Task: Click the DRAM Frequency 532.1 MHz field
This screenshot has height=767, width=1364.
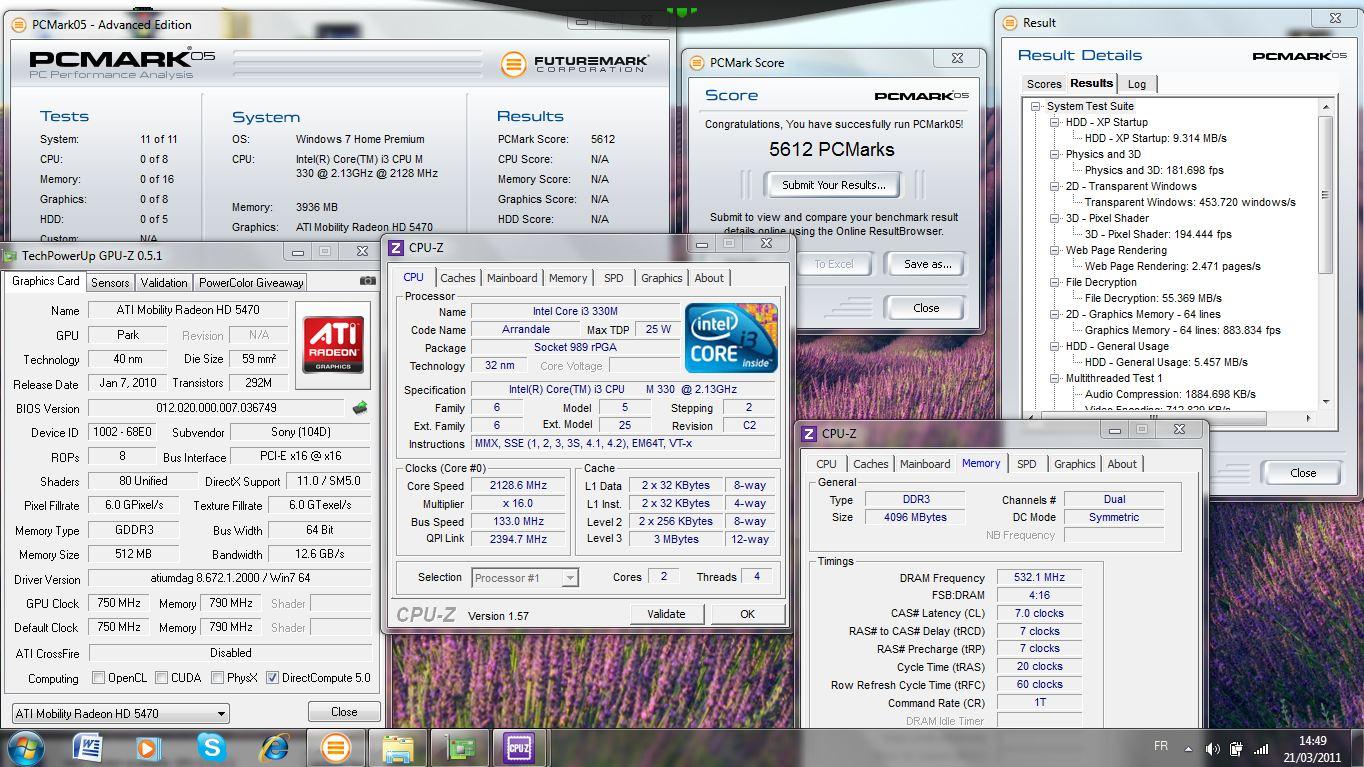Action: pos(1040,577)
